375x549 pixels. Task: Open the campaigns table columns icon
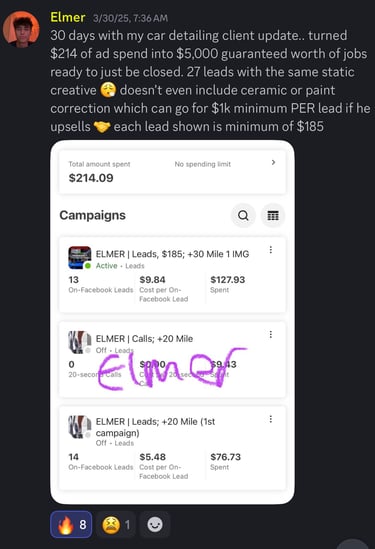tap(273, 215)
